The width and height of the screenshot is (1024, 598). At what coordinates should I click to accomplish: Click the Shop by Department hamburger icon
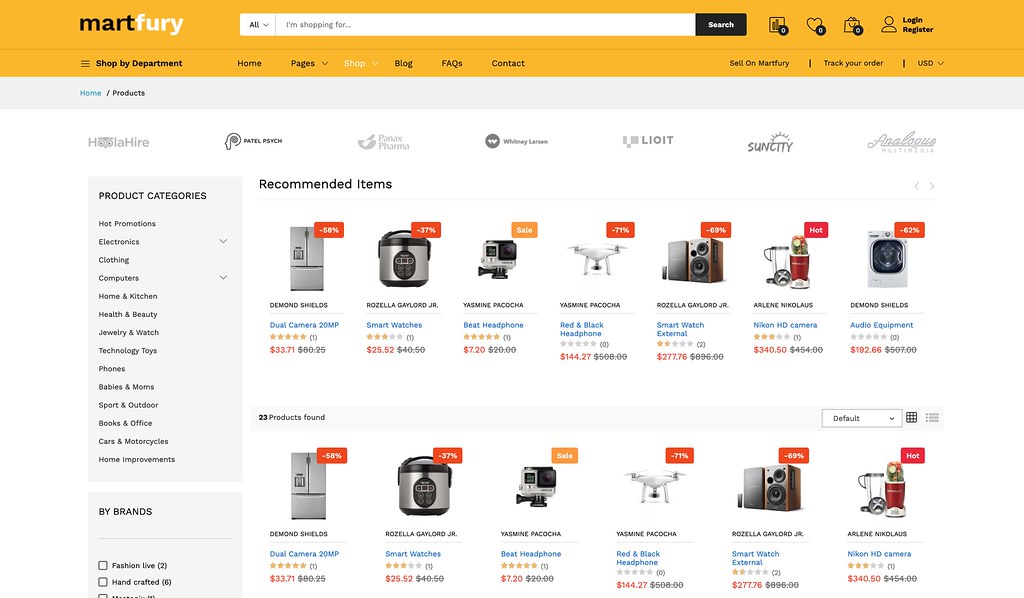click(x=85, y=63)
